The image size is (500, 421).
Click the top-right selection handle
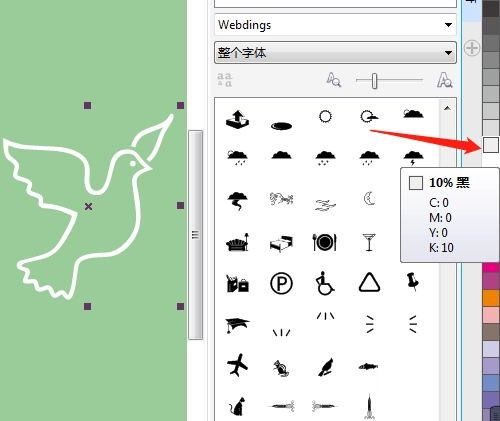[180, 106]
